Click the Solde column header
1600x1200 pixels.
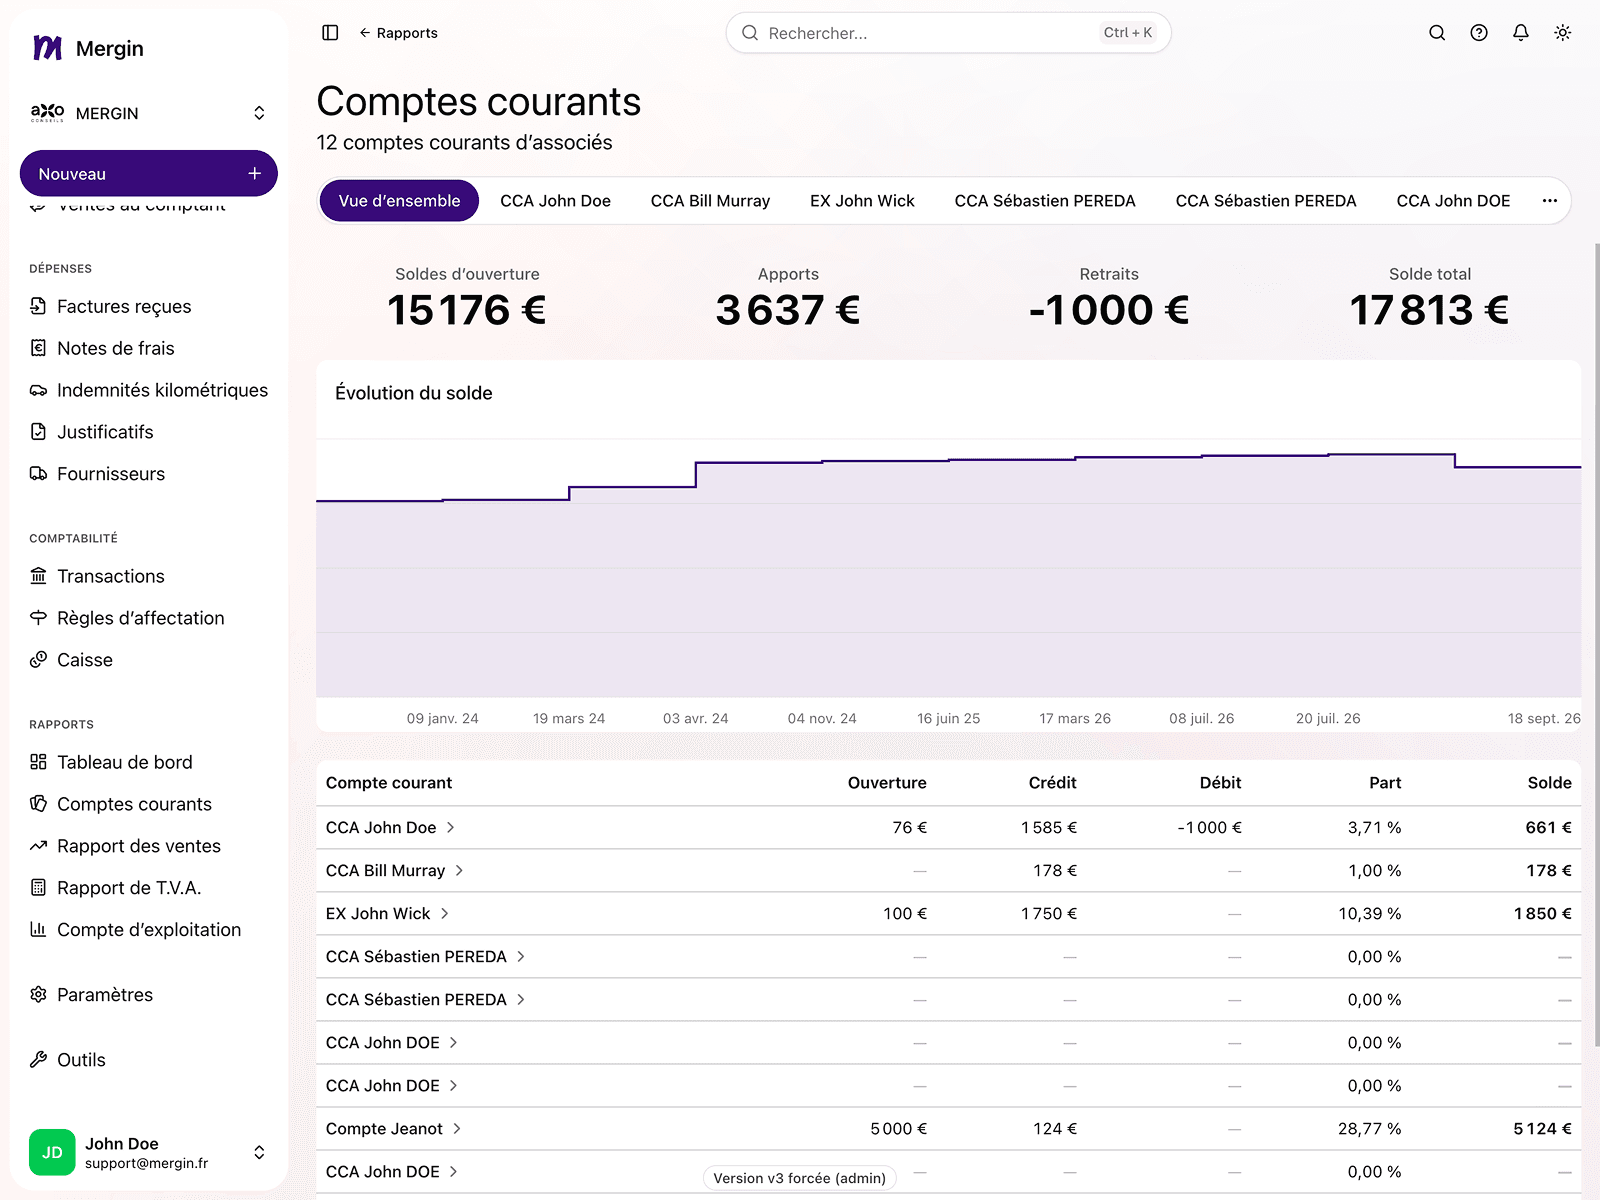(x=1549, y=783)
